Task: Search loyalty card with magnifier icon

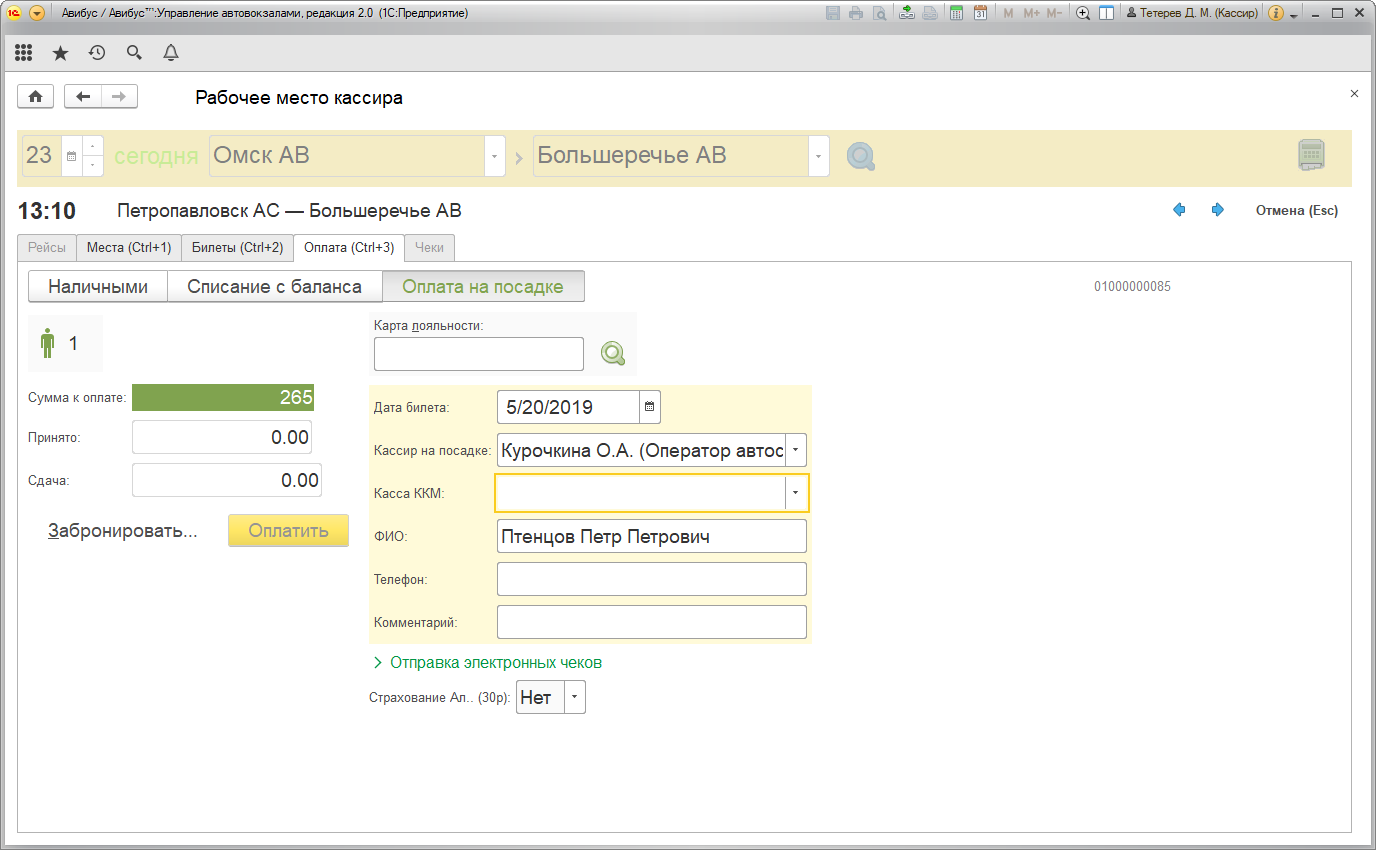Action: click(x=612, y=353)
